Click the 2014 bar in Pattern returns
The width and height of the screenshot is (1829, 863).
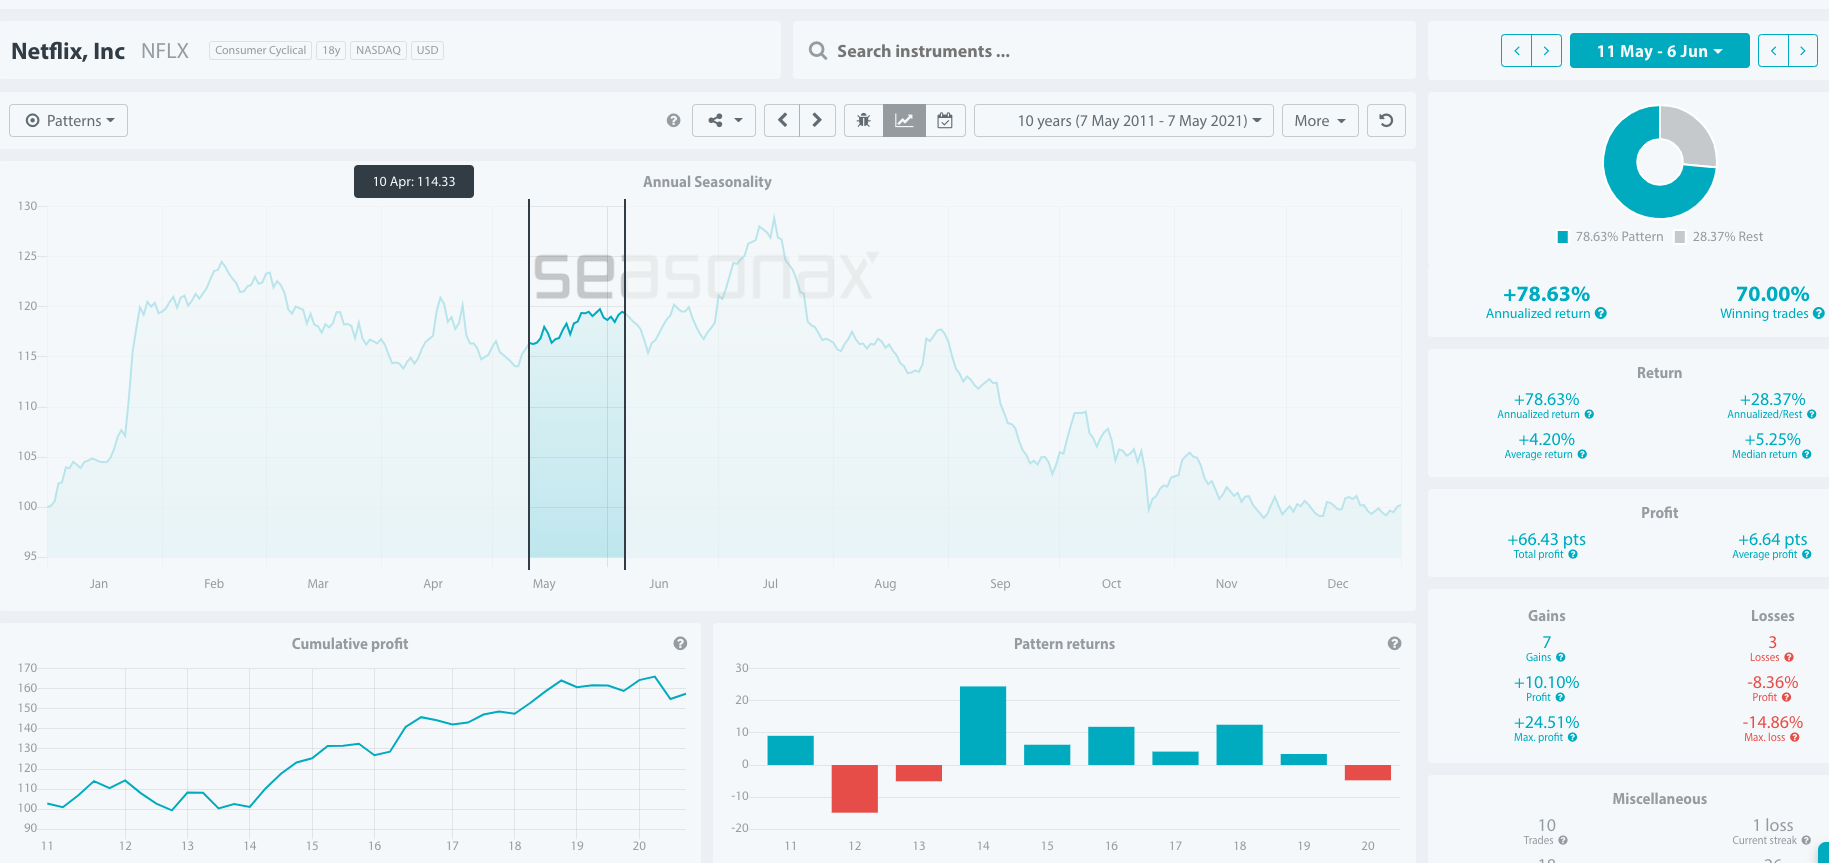pyautogui.click(x=983, y=725)
